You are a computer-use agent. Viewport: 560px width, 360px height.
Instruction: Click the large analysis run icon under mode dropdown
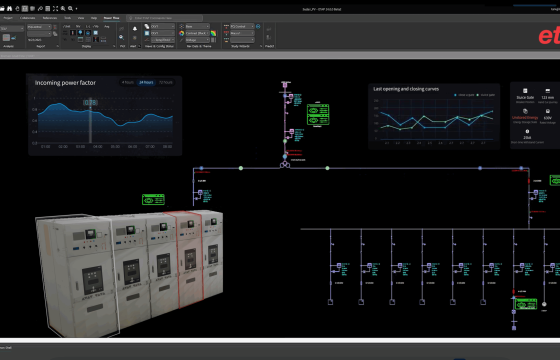(x=6, y=37)
